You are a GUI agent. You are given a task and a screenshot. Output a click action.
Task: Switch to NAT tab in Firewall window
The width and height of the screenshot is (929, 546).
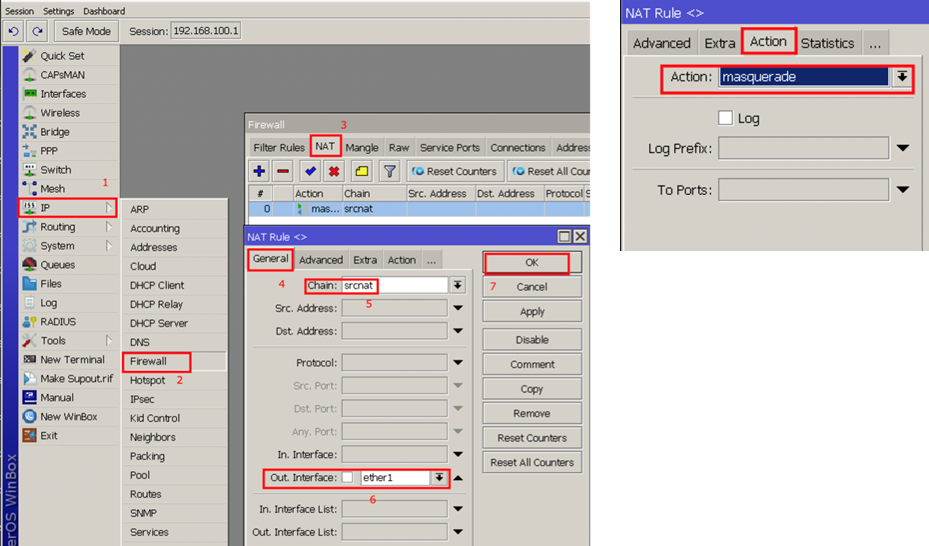325,146
